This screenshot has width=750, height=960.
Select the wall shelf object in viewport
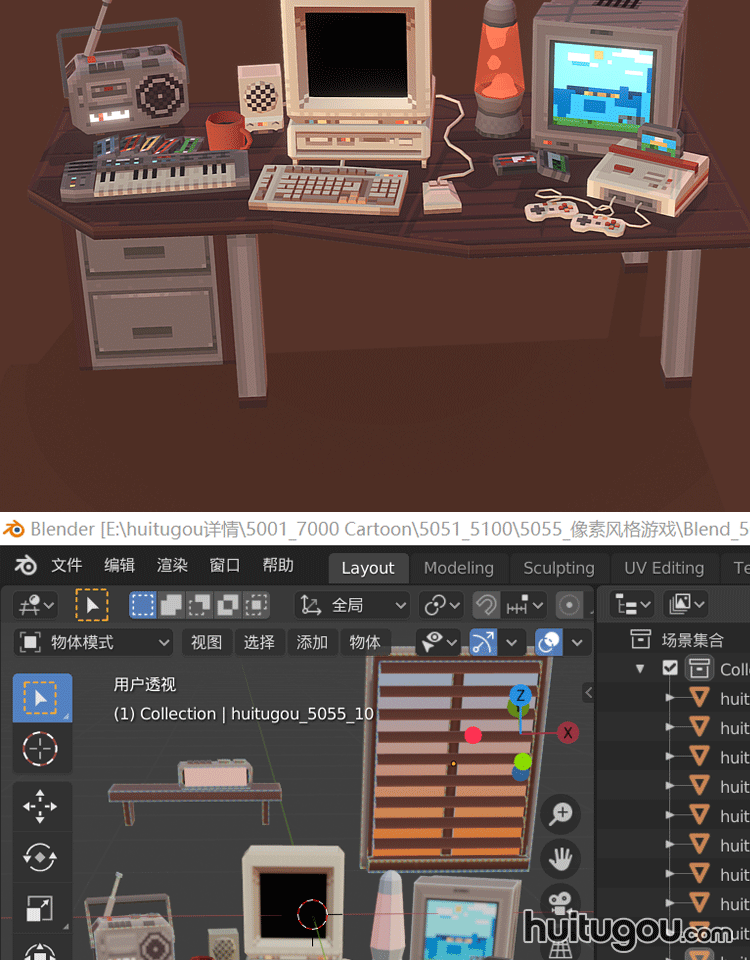tap(195, 794)
